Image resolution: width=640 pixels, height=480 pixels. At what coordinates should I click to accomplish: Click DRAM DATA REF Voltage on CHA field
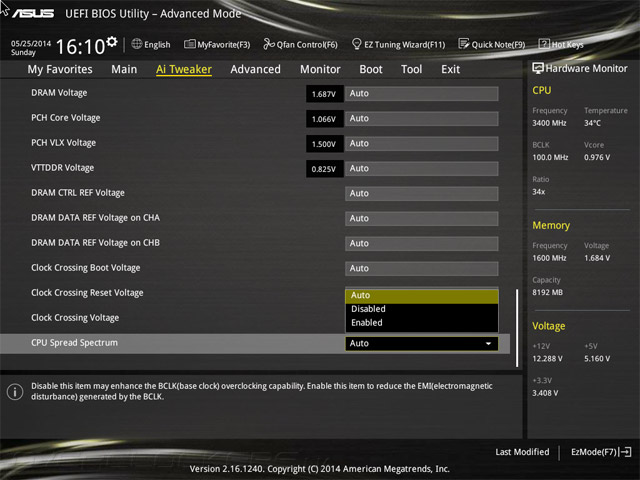pos(422,218)
